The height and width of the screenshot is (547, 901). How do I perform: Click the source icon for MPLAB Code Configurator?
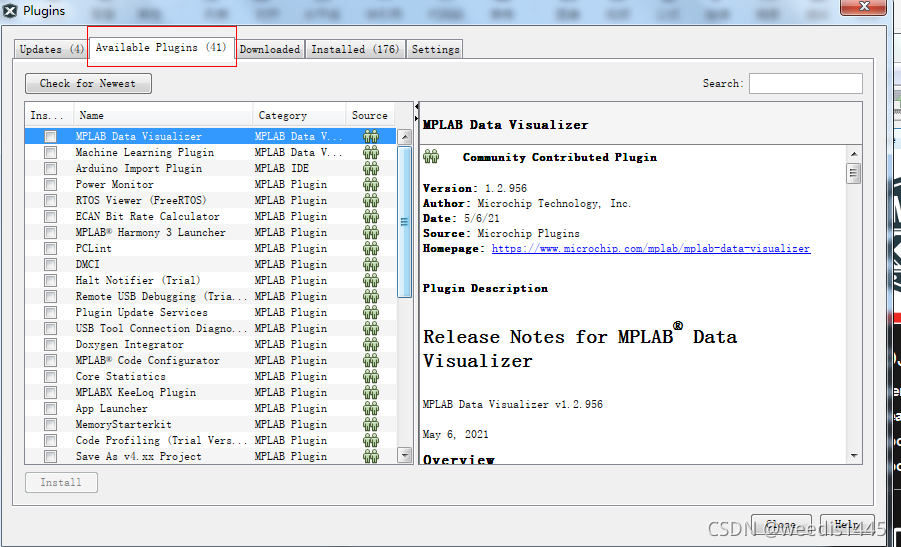click(371, 361)
